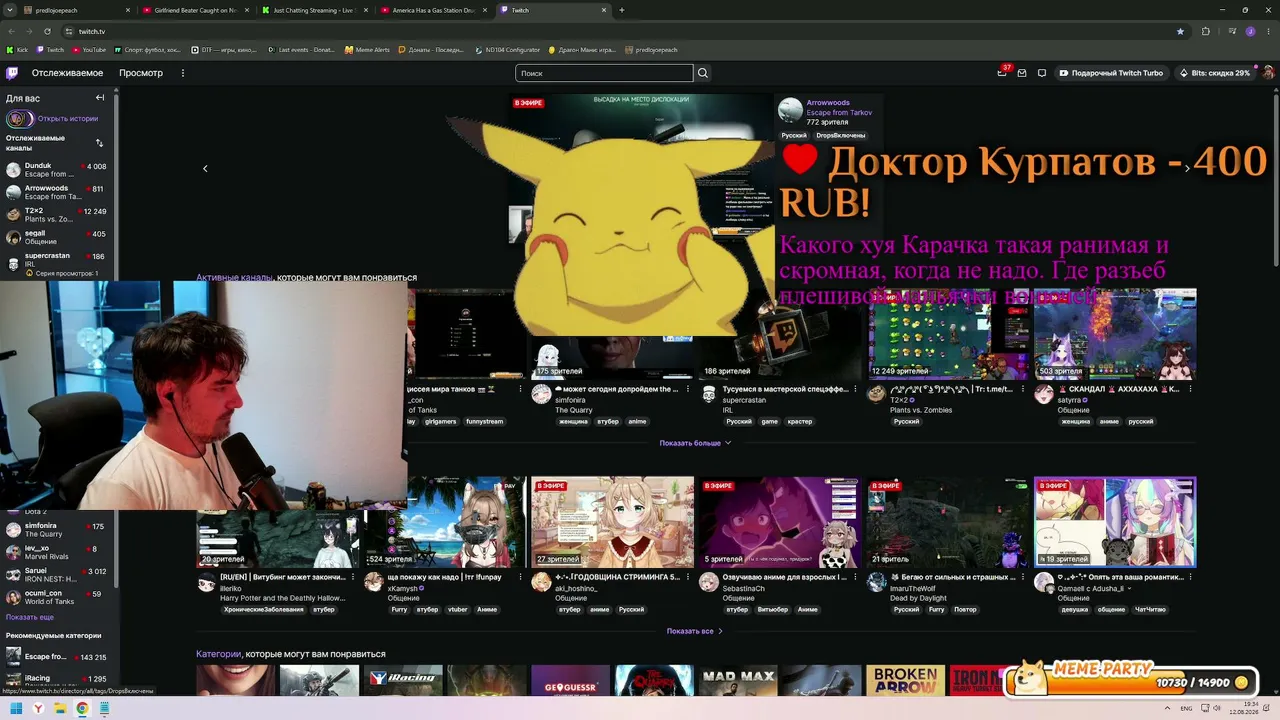Screen dimensions: 1280x720
Task: Open the Kick bookmark
Action: pyautogui.click(x=17, y=49)
